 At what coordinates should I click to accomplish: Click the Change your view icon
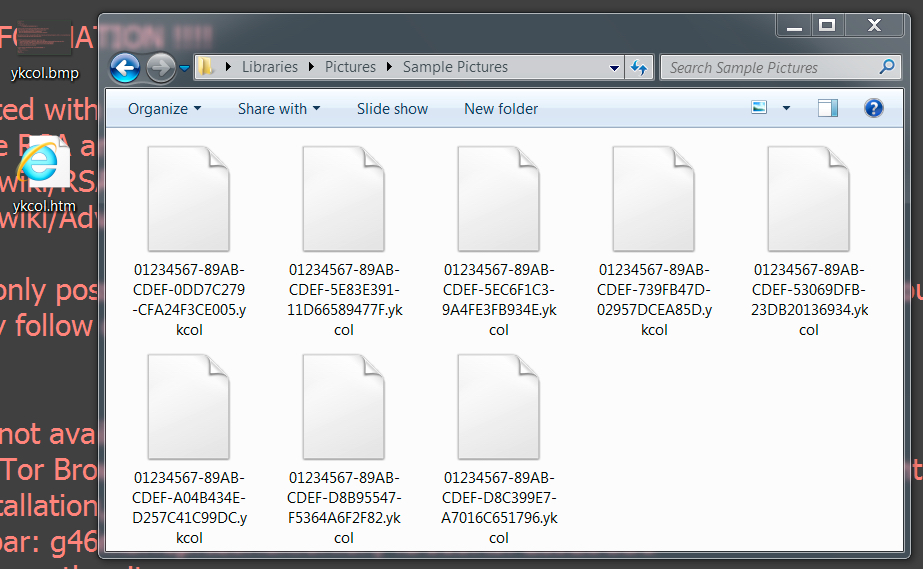pyautogui.click(x=759, y=108)
